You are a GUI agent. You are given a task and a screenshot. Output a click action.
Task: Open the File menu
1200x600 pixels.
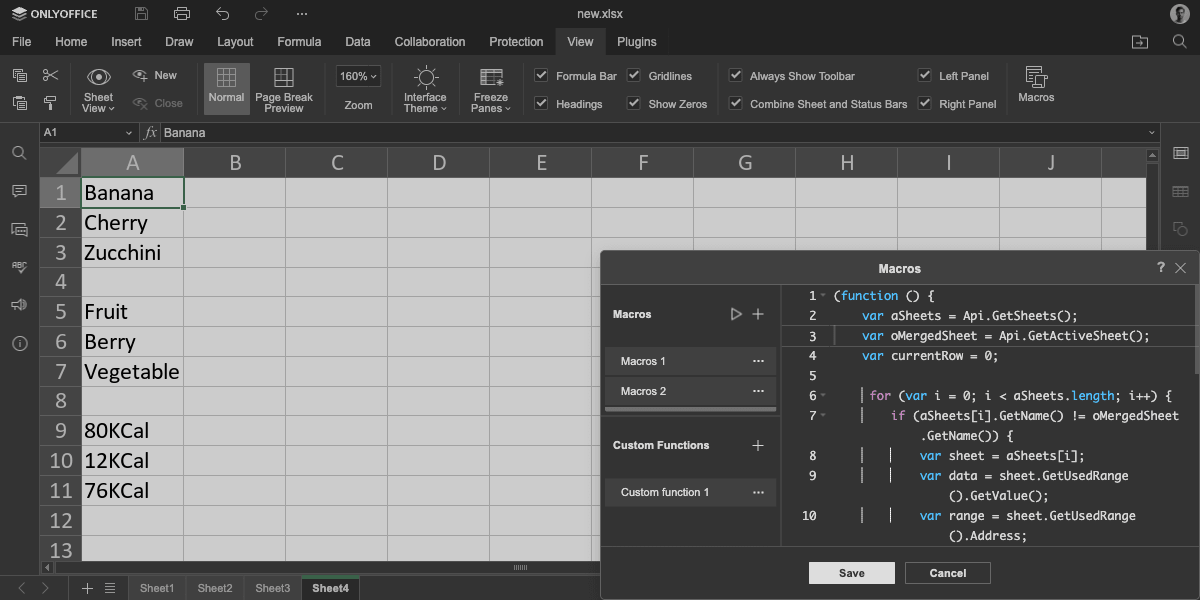[x=21, y=42]
